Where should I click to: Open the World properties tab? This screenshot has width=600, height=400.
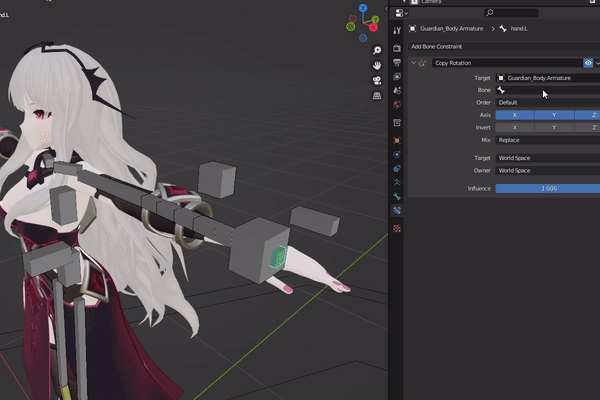tap(397, 104)
